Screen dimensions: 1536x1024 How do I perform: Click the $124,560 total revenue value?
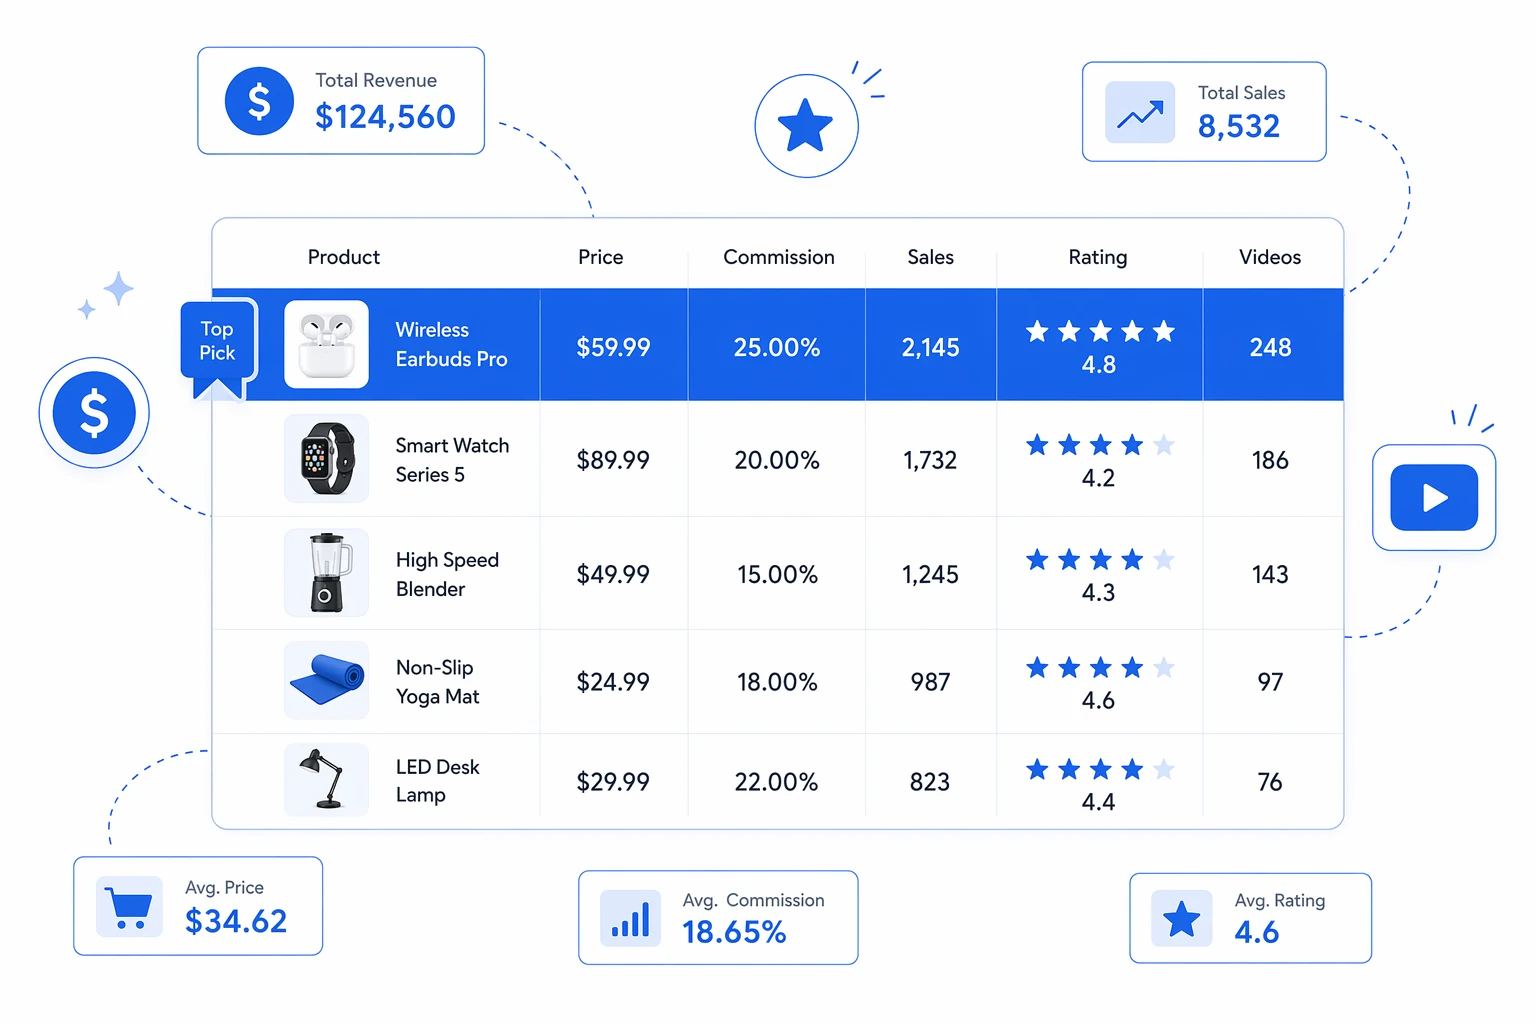tap(385, 117)
